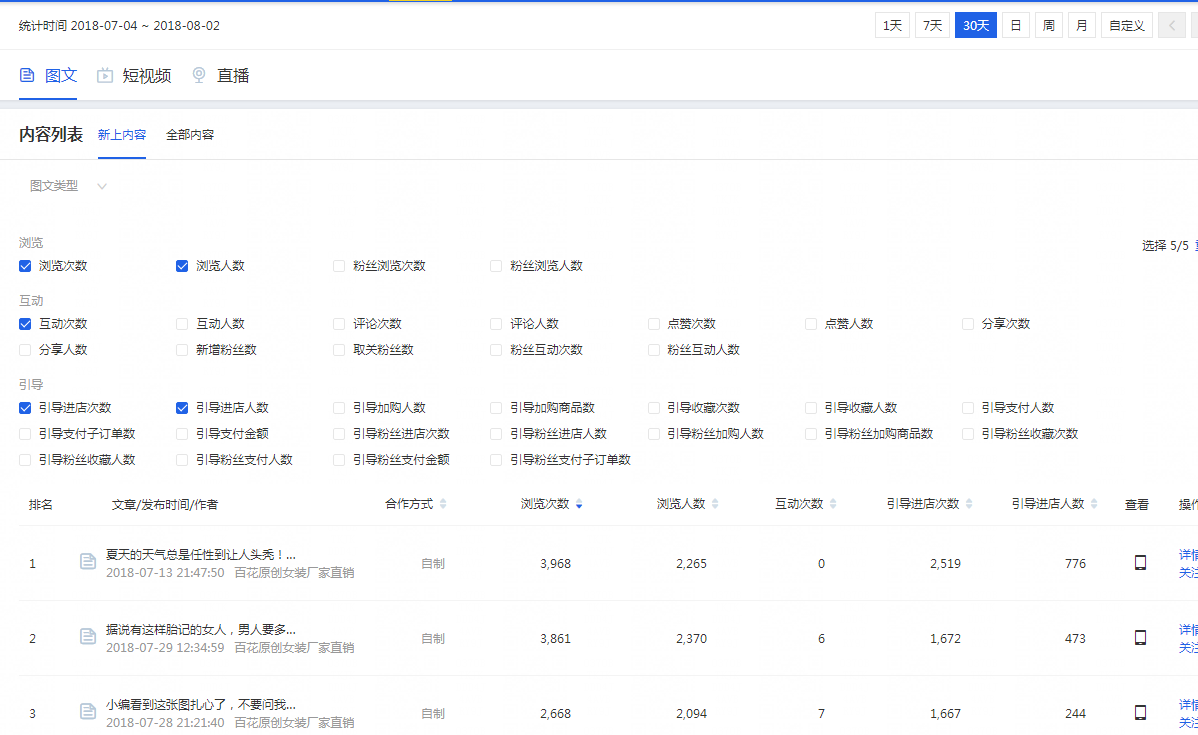Check the 分享次数 checkbox
1198x735 pixels.
click(x=968, y=324)
